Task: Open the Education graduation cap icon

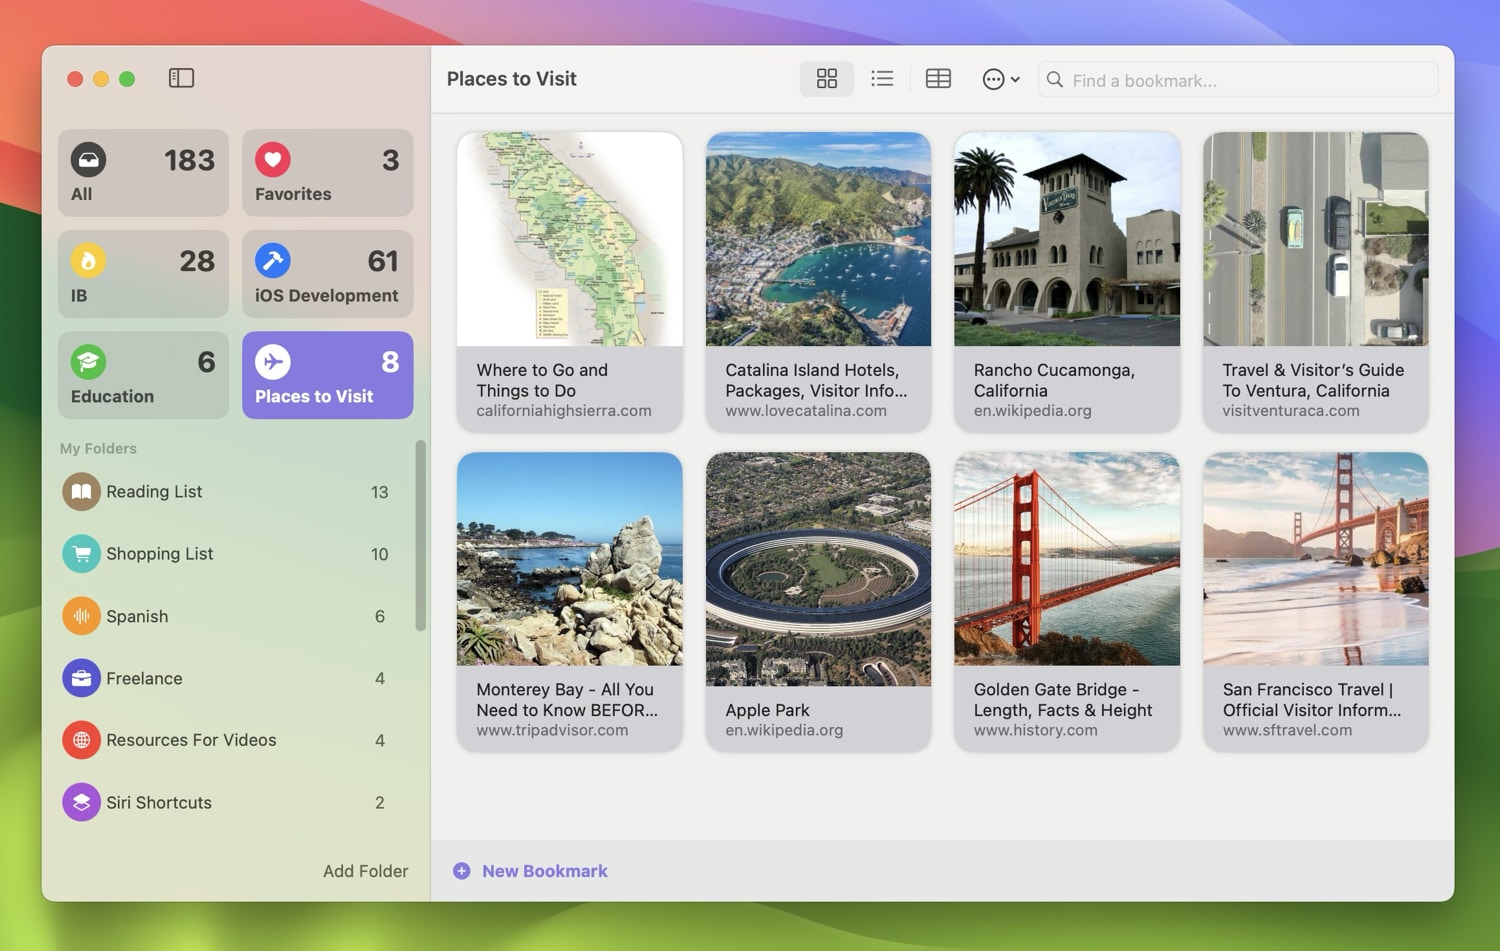Action: [89, 362]
